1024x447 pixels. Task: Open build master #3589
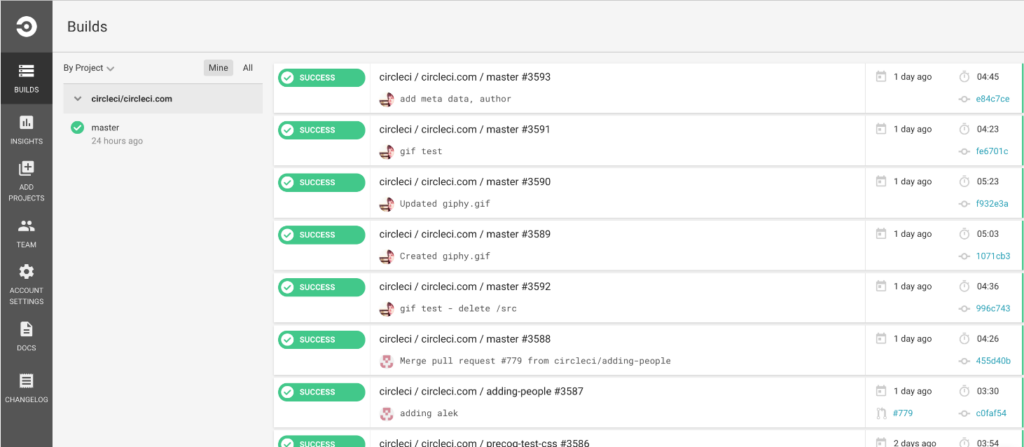[x=464, y=234]
